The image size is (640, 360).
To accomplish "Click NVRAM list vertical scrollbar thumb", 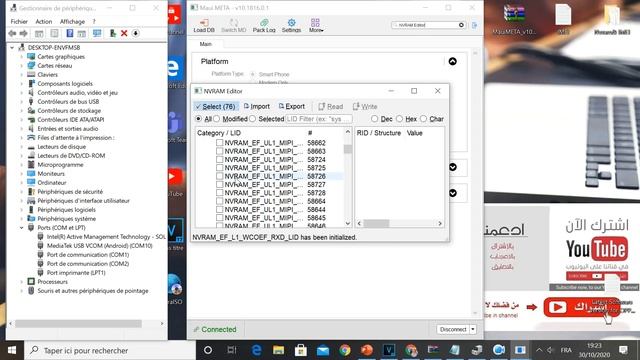I will [348, 149].
